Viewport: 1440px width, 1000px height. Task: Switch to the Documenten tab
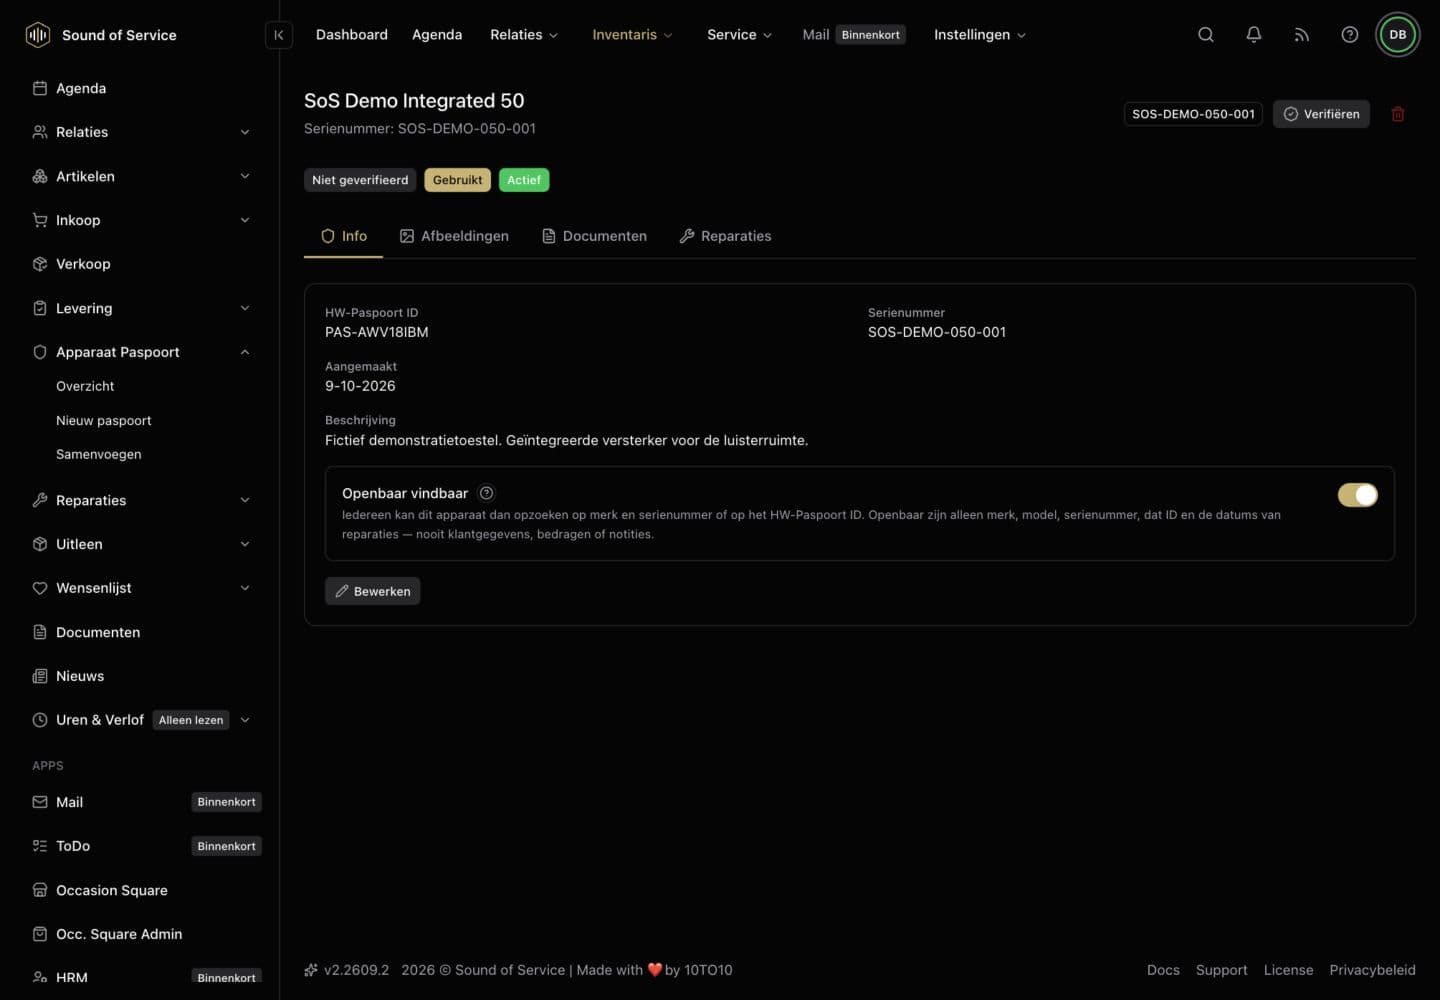594,236
